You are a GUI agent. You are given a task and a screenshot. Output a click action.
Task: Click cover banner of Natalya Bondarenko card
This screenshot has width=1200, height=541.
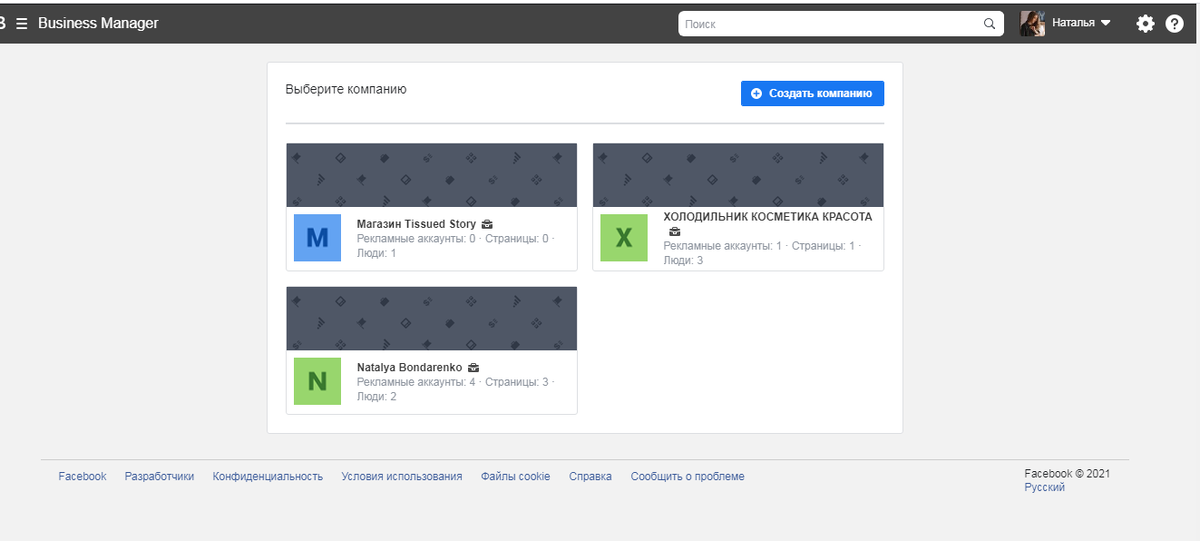[432, 319]
